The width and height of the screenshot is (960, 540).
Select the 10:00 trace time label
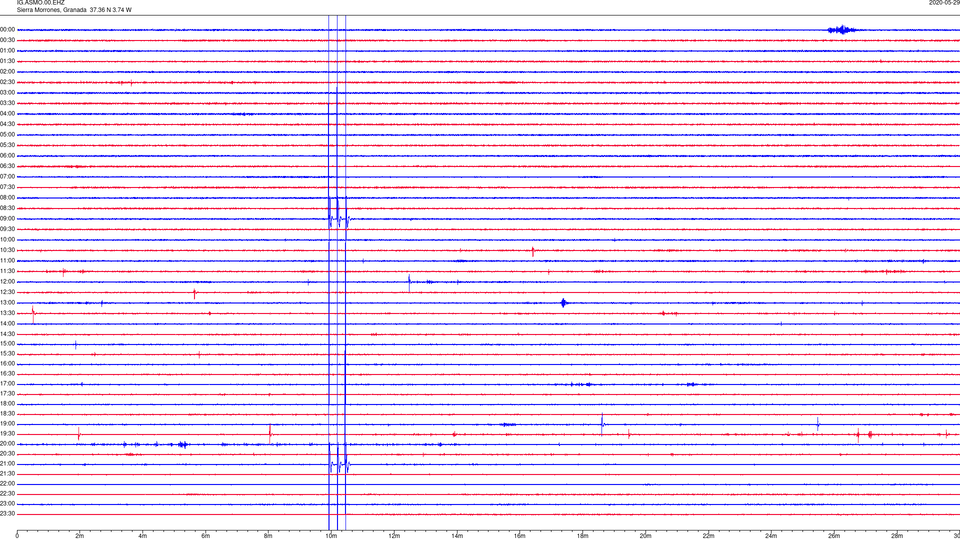click(x=8, y=239)
